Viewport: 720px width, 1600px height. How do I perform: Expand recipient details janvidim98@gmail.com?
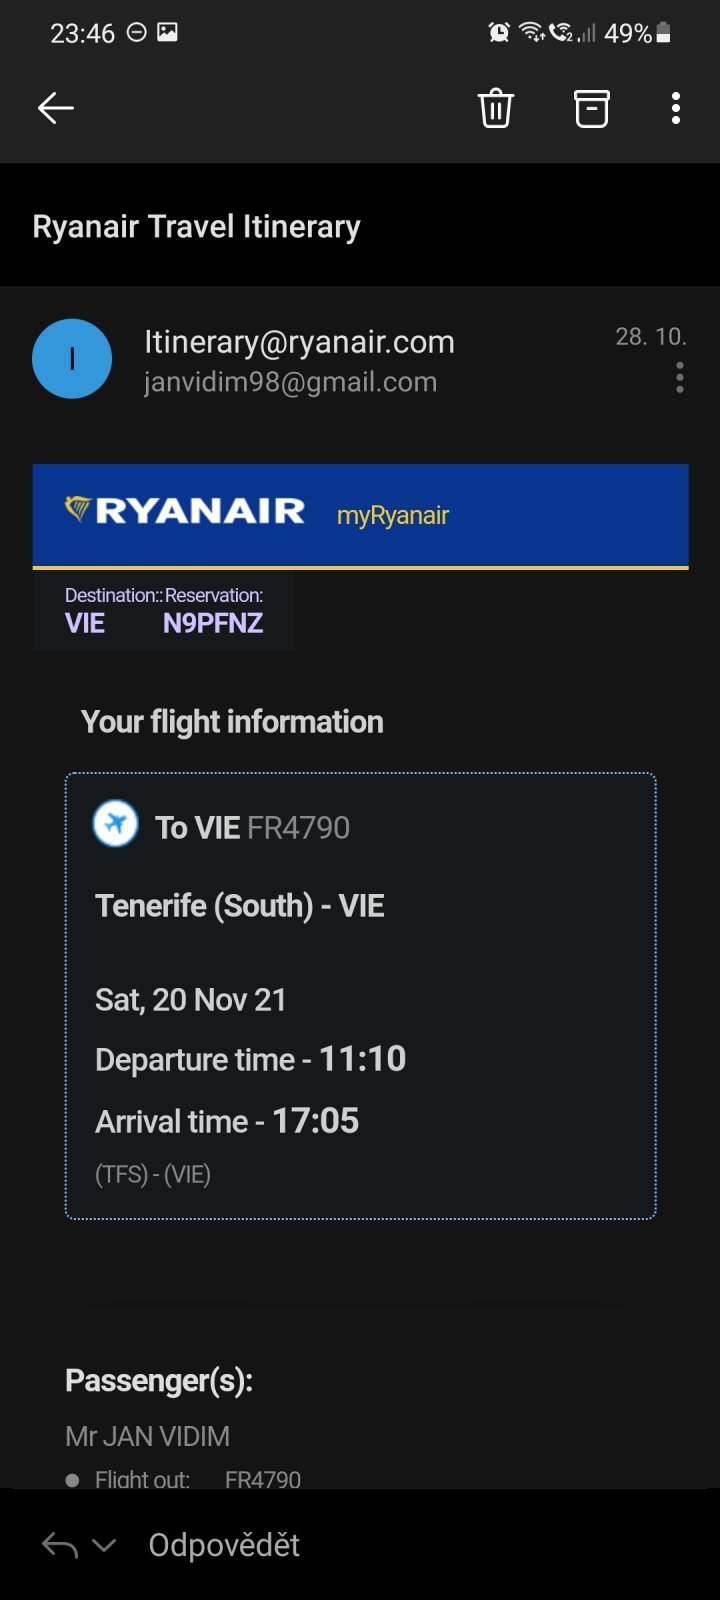tap(290, 382)
